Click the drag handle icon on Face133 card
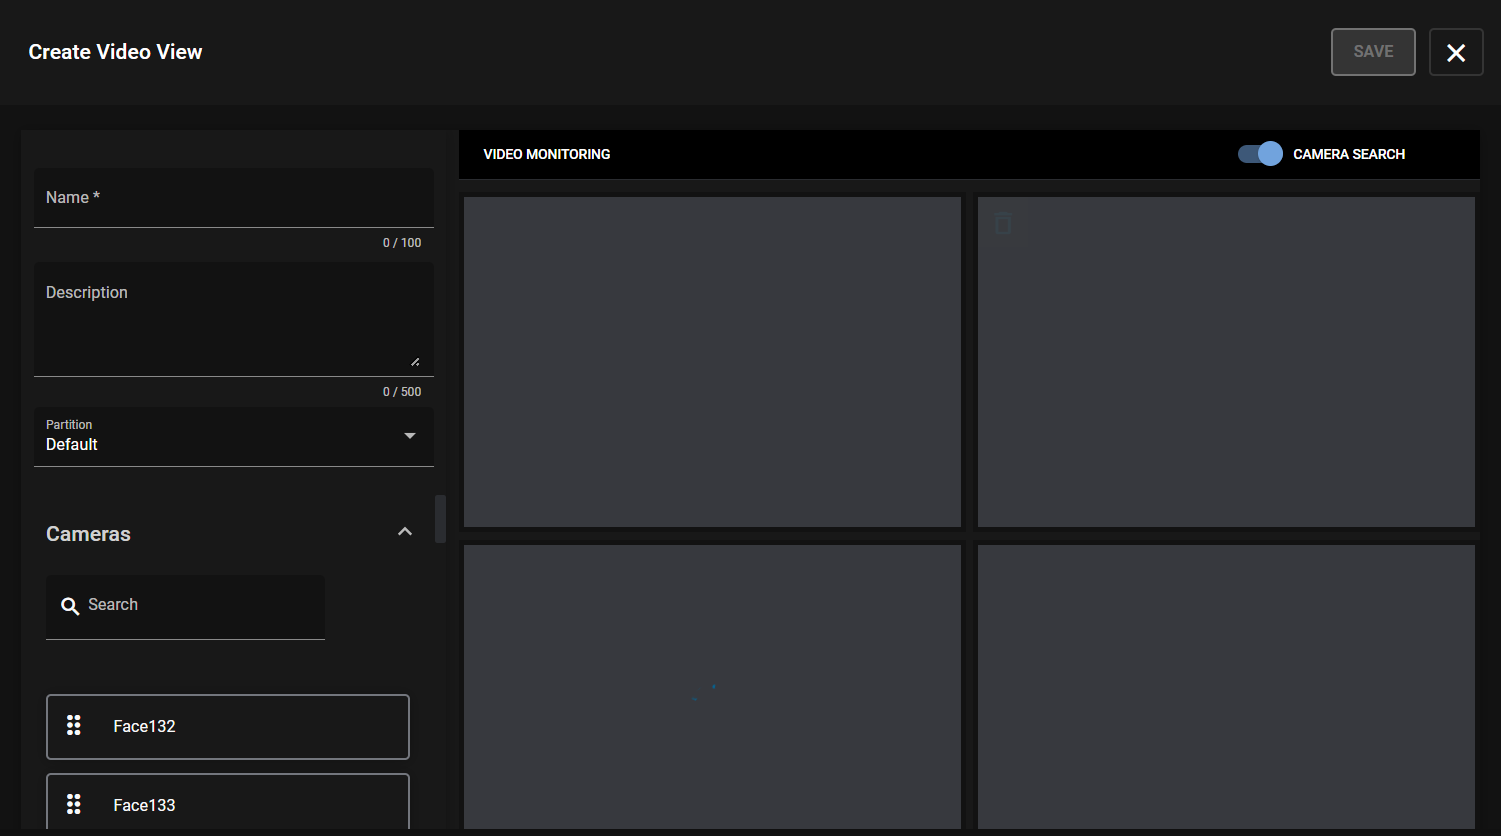This screenshot has width=1501, height=836. tap(73, 804)
